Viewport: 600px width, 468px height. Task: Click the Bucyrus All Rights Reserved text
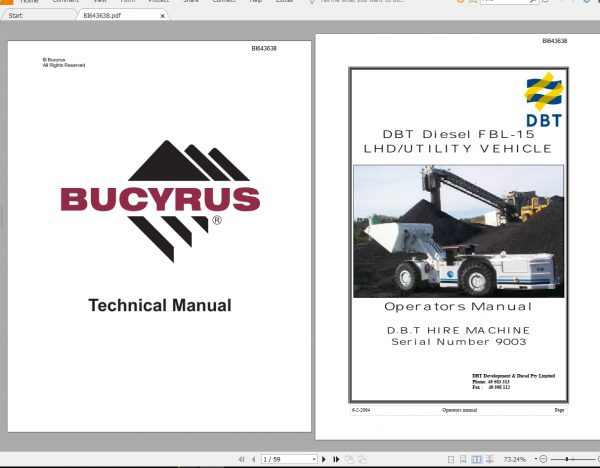(64, 62)
